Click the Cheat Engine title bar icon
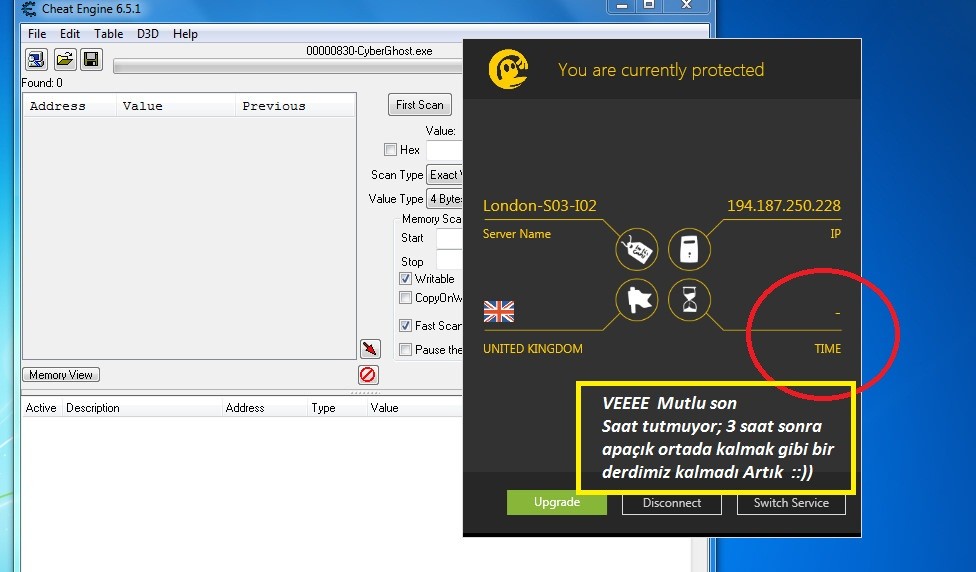 pos(29,9)
